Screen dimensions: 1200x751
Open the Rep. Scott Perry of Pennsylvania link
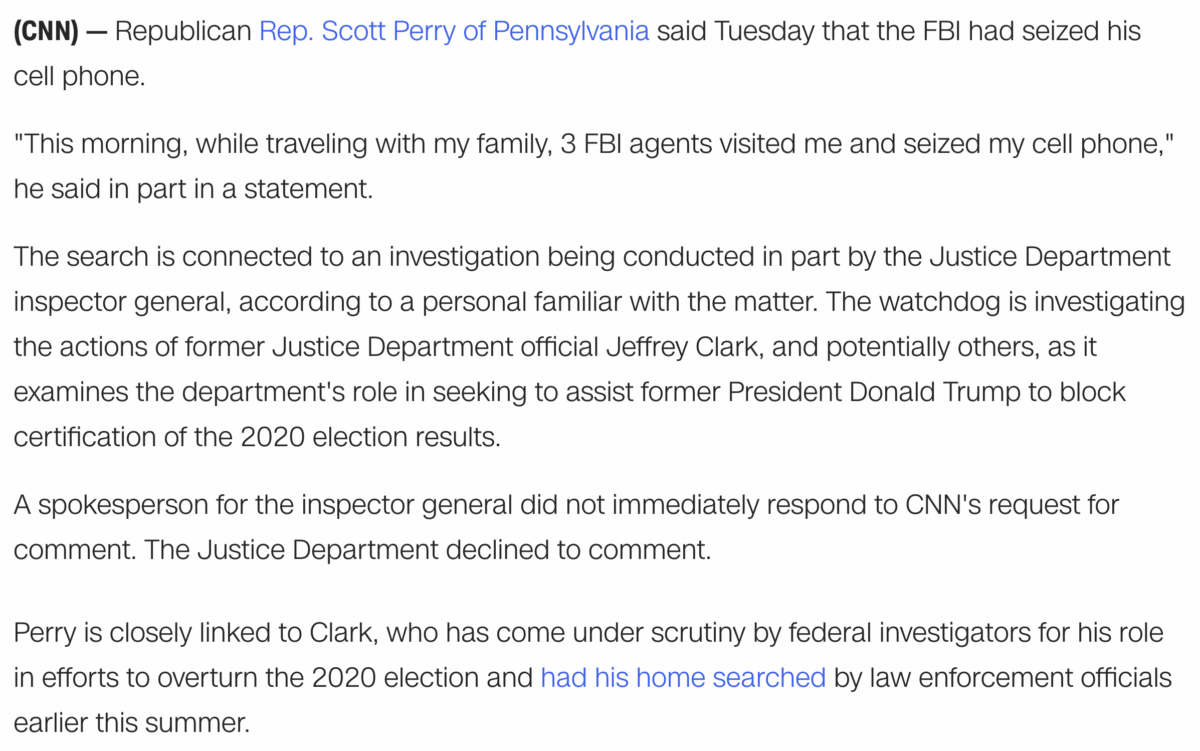coord(454,31)
